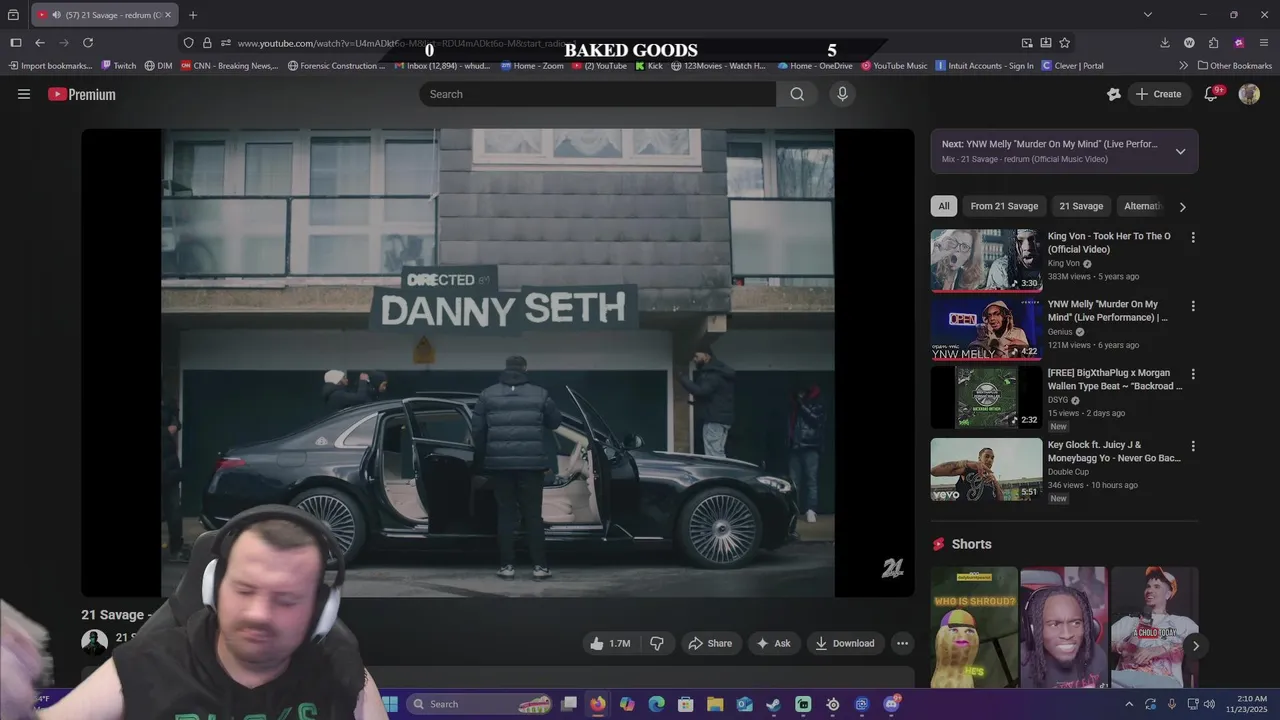
Task: Open browser extensions puzzle icon
Action: pos(1214,43)
